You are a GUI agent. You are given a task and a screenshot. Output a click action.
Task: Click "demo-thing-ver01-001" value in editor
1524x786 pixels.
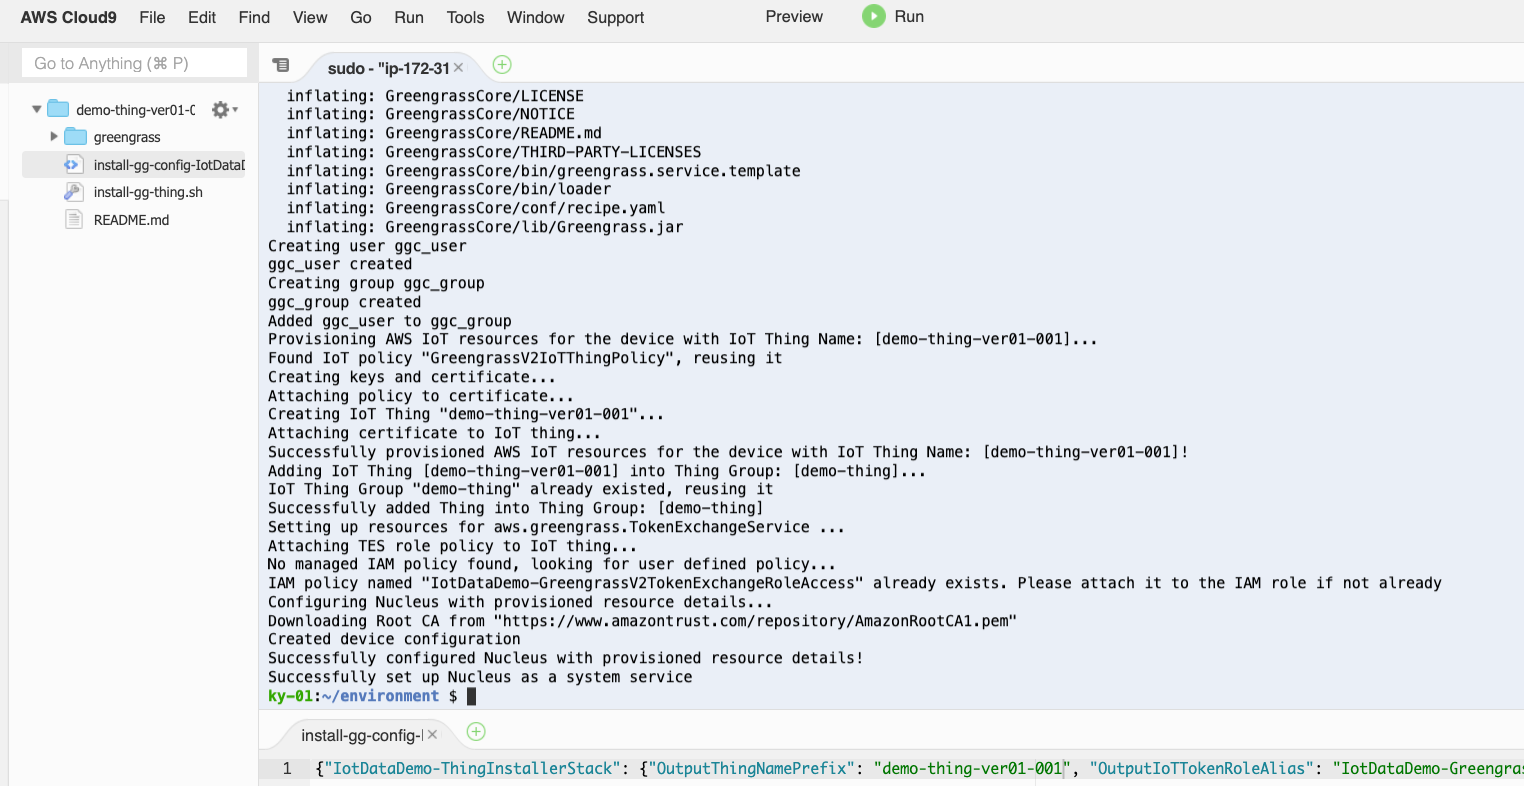972,768
